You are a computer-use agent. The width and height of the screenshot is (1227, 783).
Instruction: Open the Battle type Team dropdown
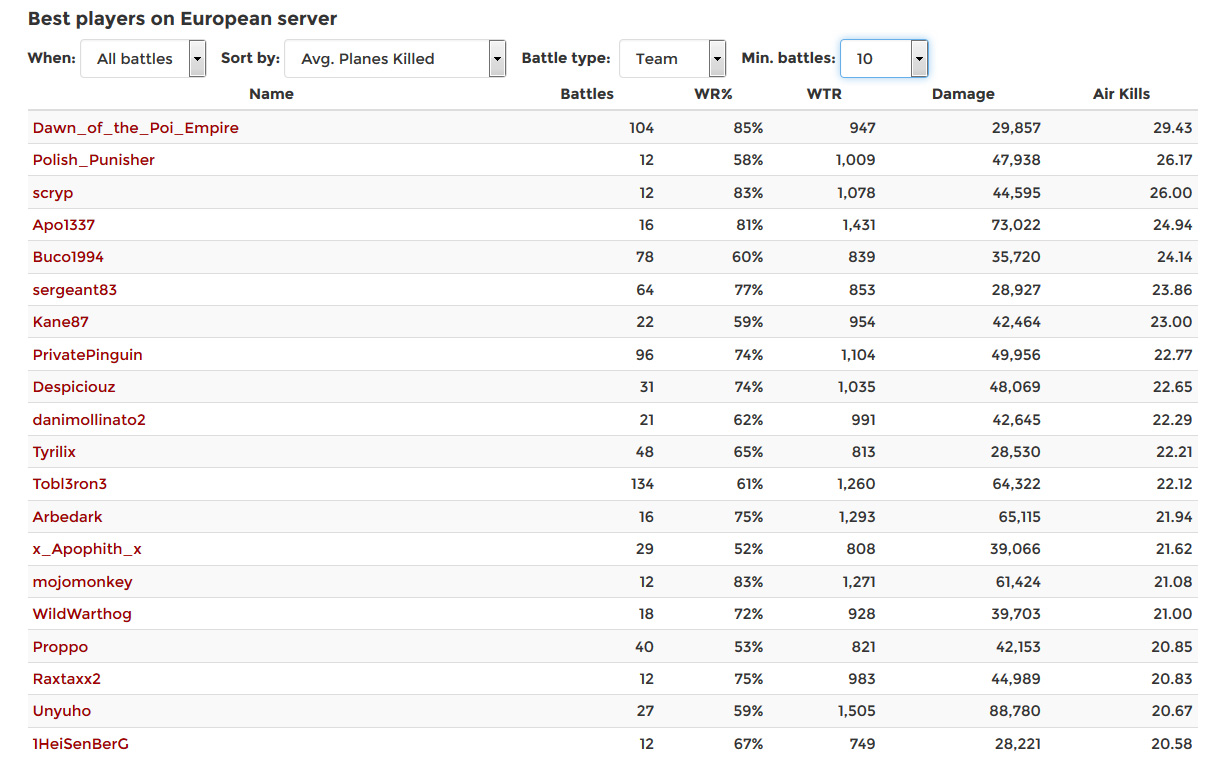(x=673, y=59)
